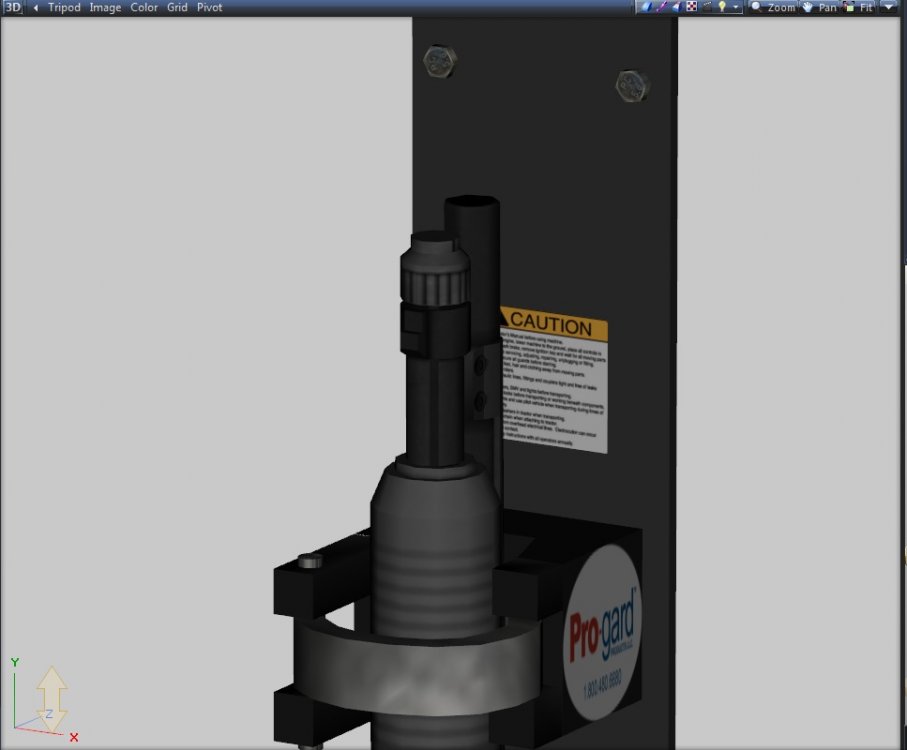The width and height of the screenshot is (907, 750).
Task: Click Fit to frame the model
Action: point(858,8)
